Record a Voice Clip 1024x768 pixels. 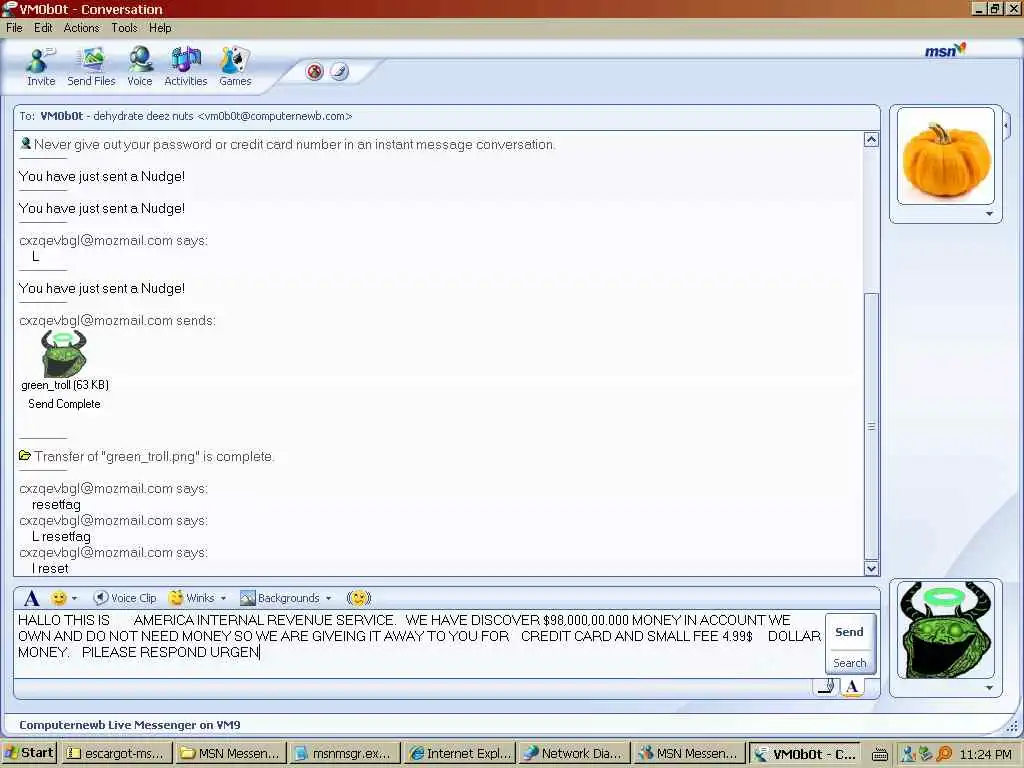coord(124,598)
